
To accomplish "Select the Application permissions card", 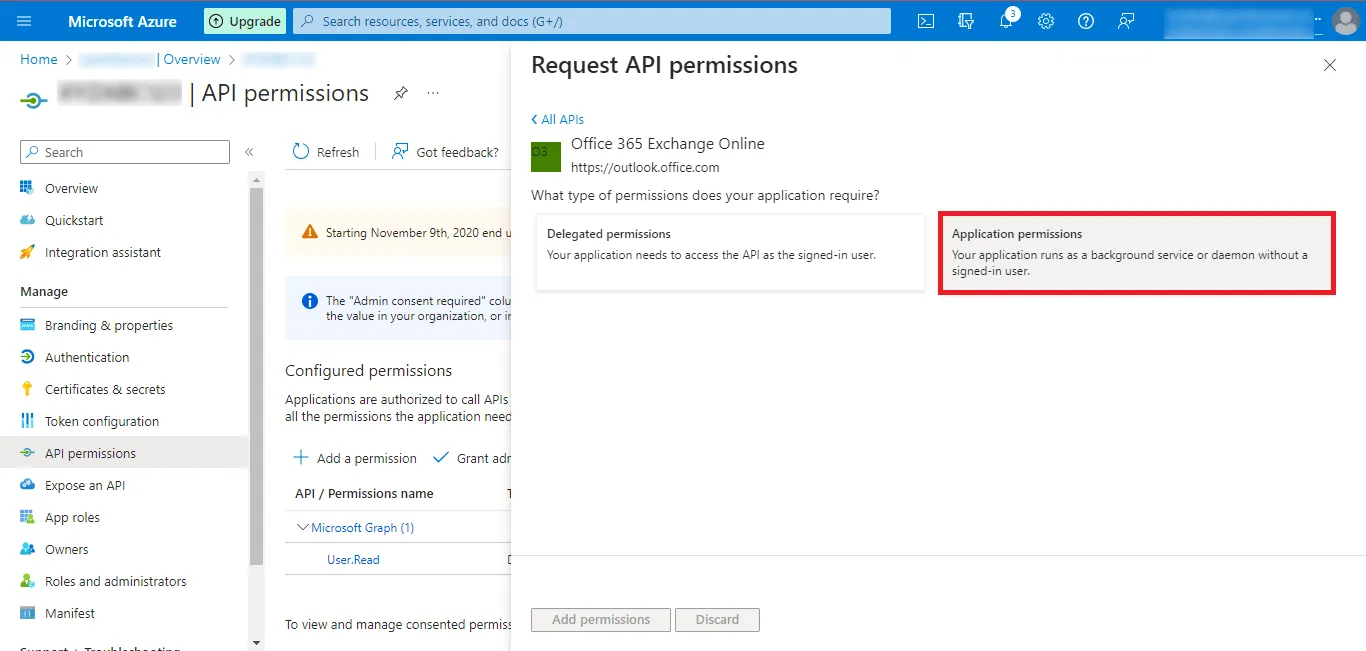I will [x=1136, y=253].
